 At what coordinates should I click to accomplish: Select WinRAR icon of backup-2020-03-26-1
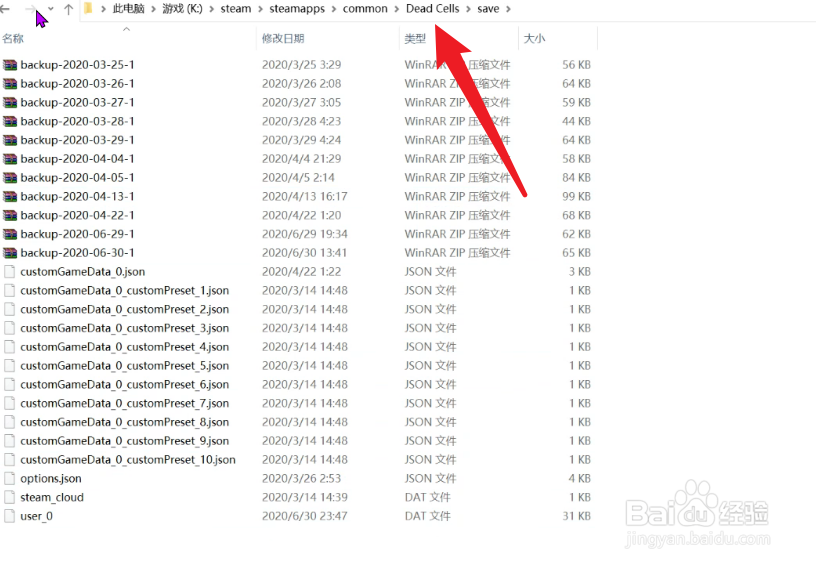[x=10, y=84]
